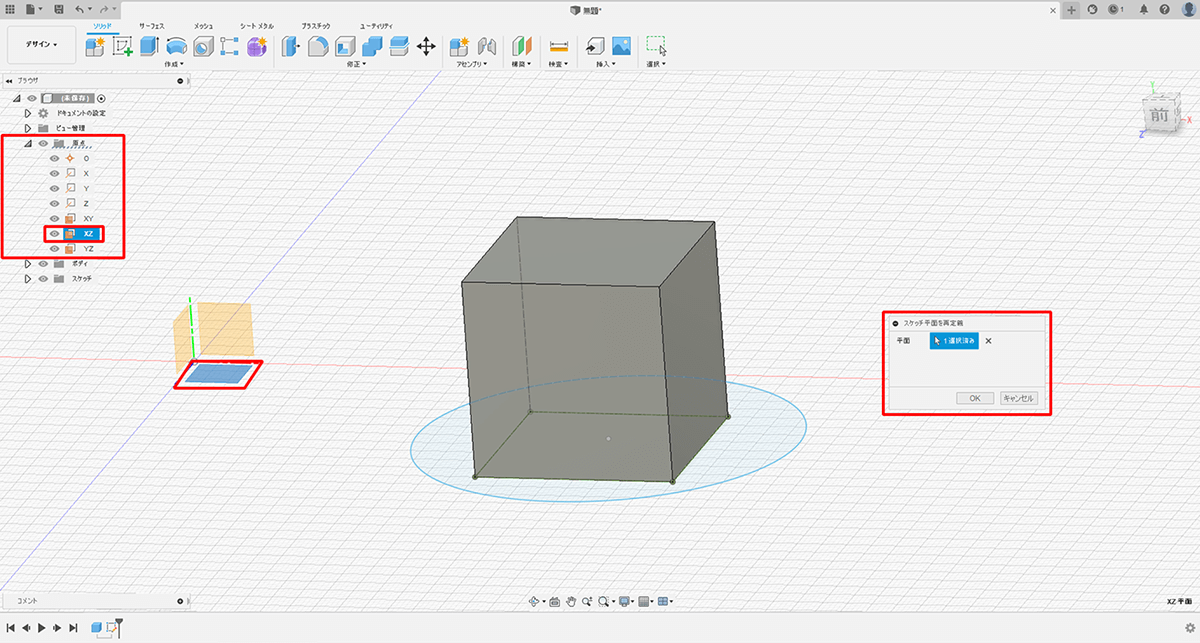Select the Insert Derive tool

(x=594, y=45)
